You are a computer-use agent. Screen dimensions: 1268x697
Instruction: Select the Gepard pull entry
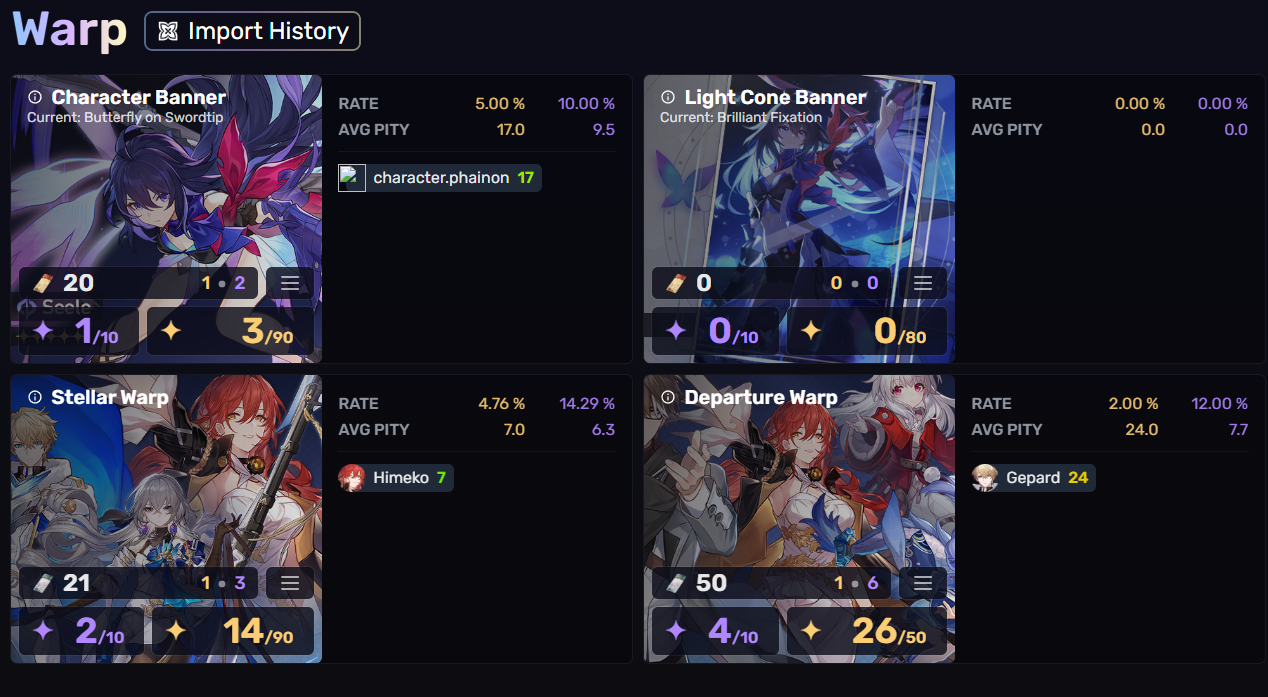coord(1033,478)
